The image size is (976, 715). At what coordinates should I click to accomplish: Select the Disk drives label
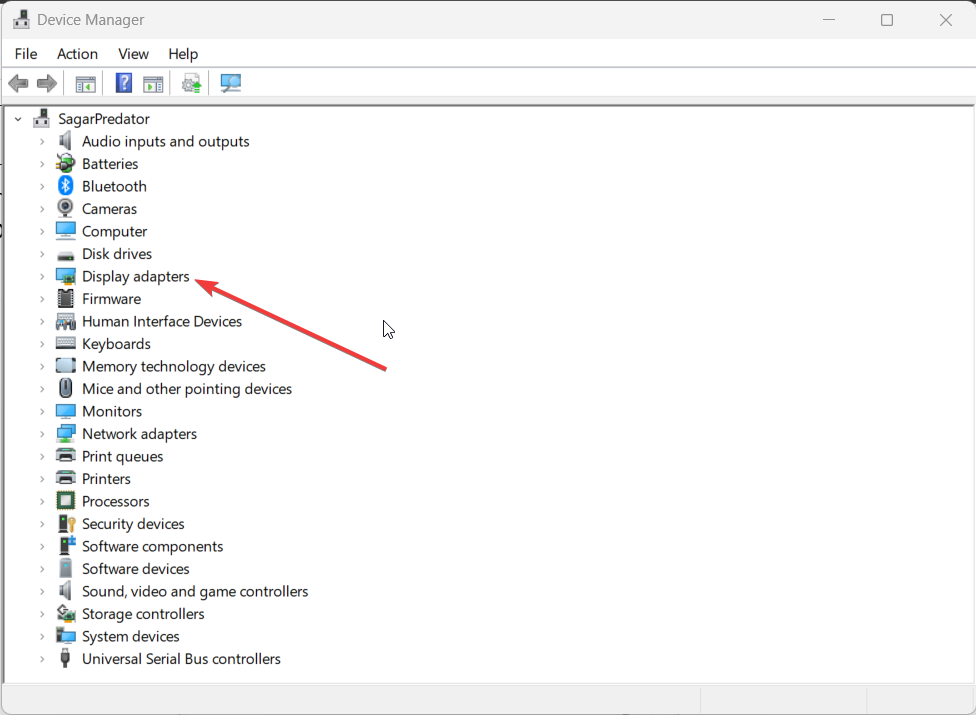pyautogui.click(x=117, y=254)
